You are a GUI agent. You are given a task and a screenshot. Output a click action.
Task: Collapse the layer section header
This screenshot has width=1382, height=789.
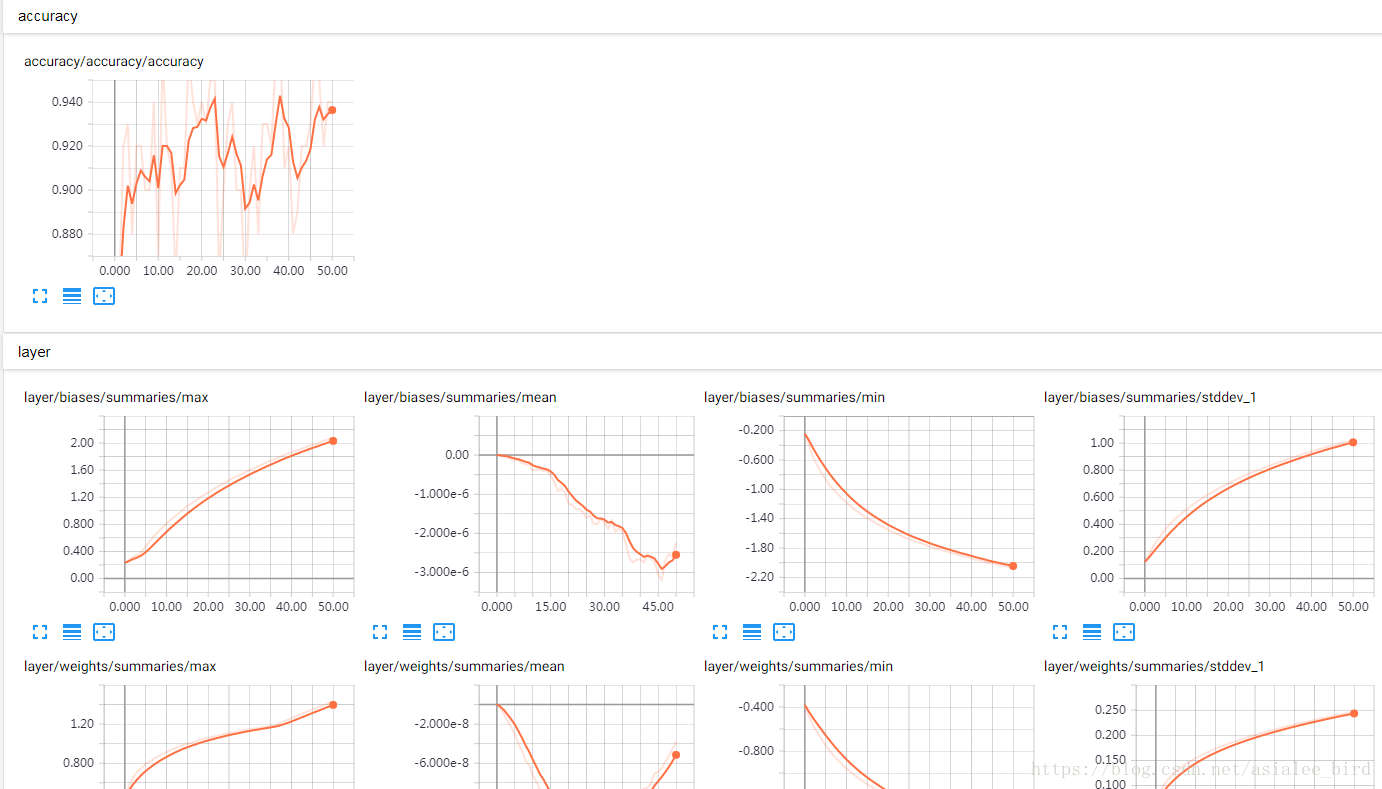[x=692, y=353]
